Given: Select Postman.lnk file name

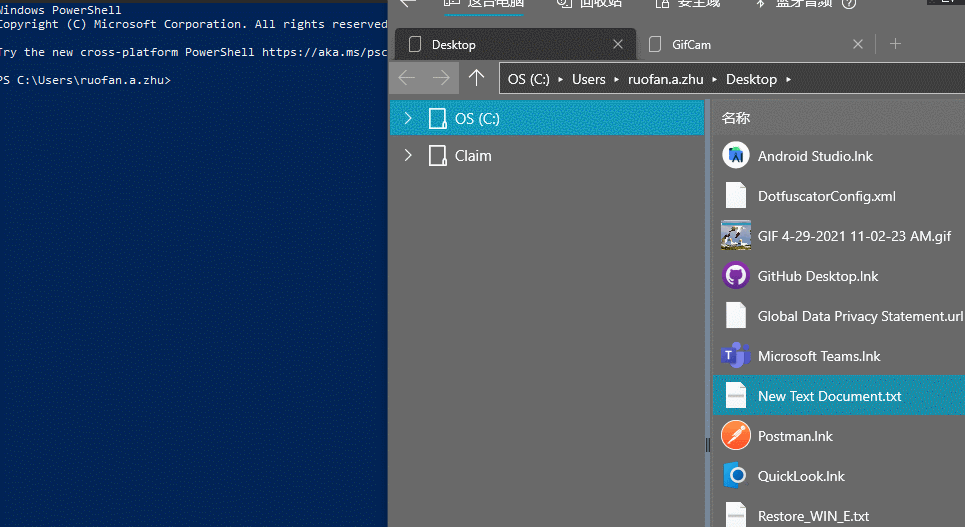Looking at the screenshot, I should (795, 436).
